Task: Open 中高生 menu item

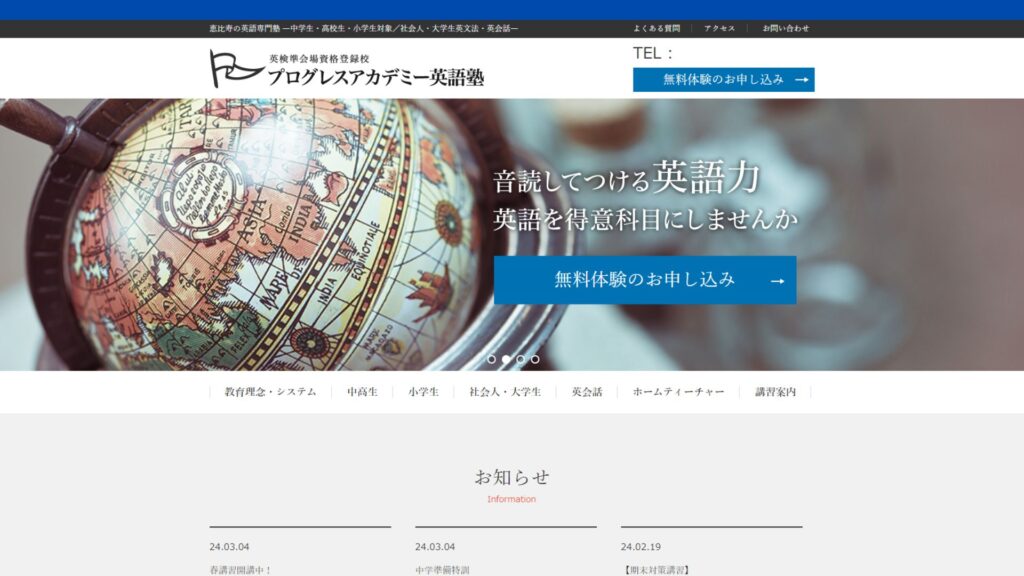Action: tap(362, 392)
